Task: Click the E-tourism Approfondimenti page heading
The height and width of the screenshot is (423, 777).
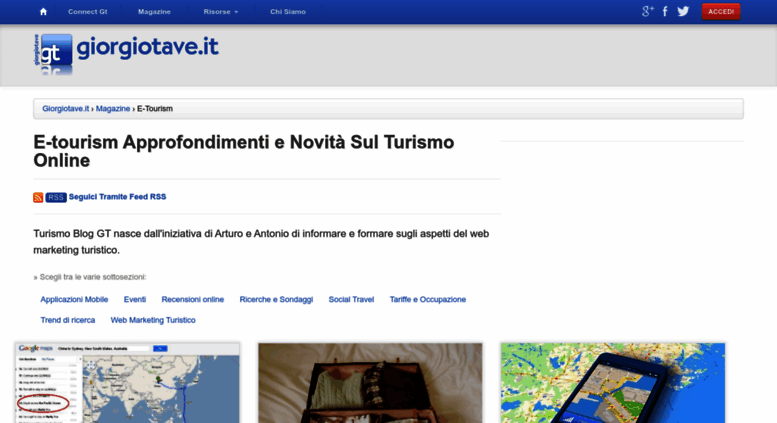Action: pyautogui.click(x=244, y=151)
